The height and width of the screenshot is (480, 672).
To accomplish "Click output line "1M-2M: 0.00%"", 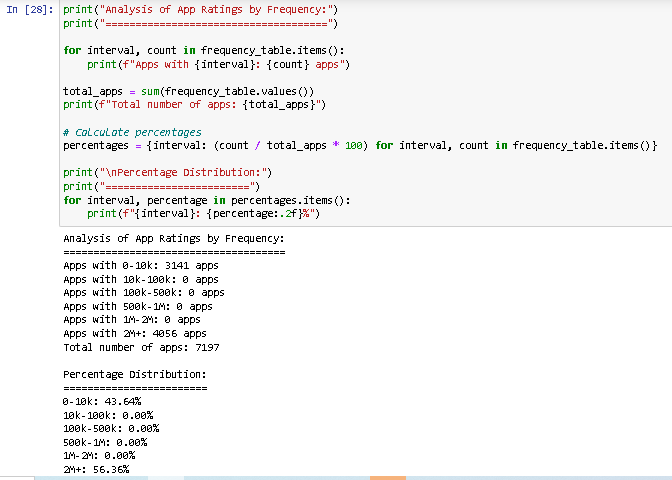I will 99,455.
